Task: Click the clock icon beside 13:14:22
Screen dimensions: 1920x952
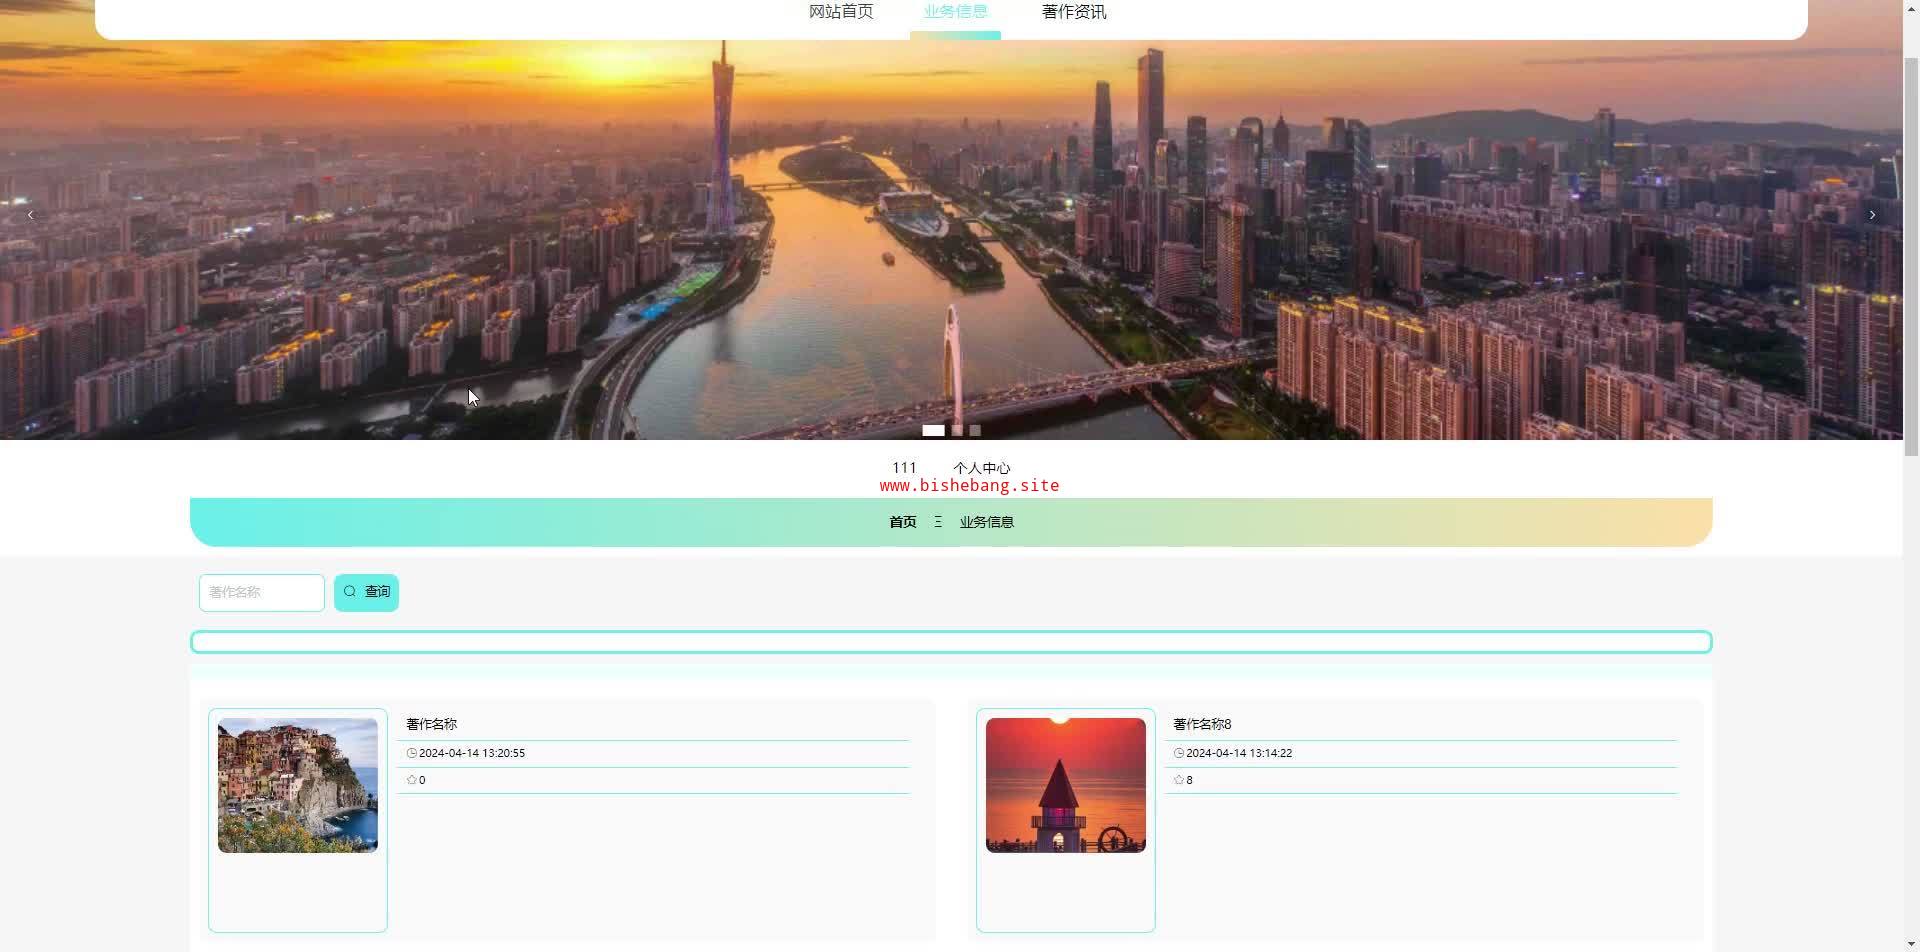Action: pos(1178,753)
